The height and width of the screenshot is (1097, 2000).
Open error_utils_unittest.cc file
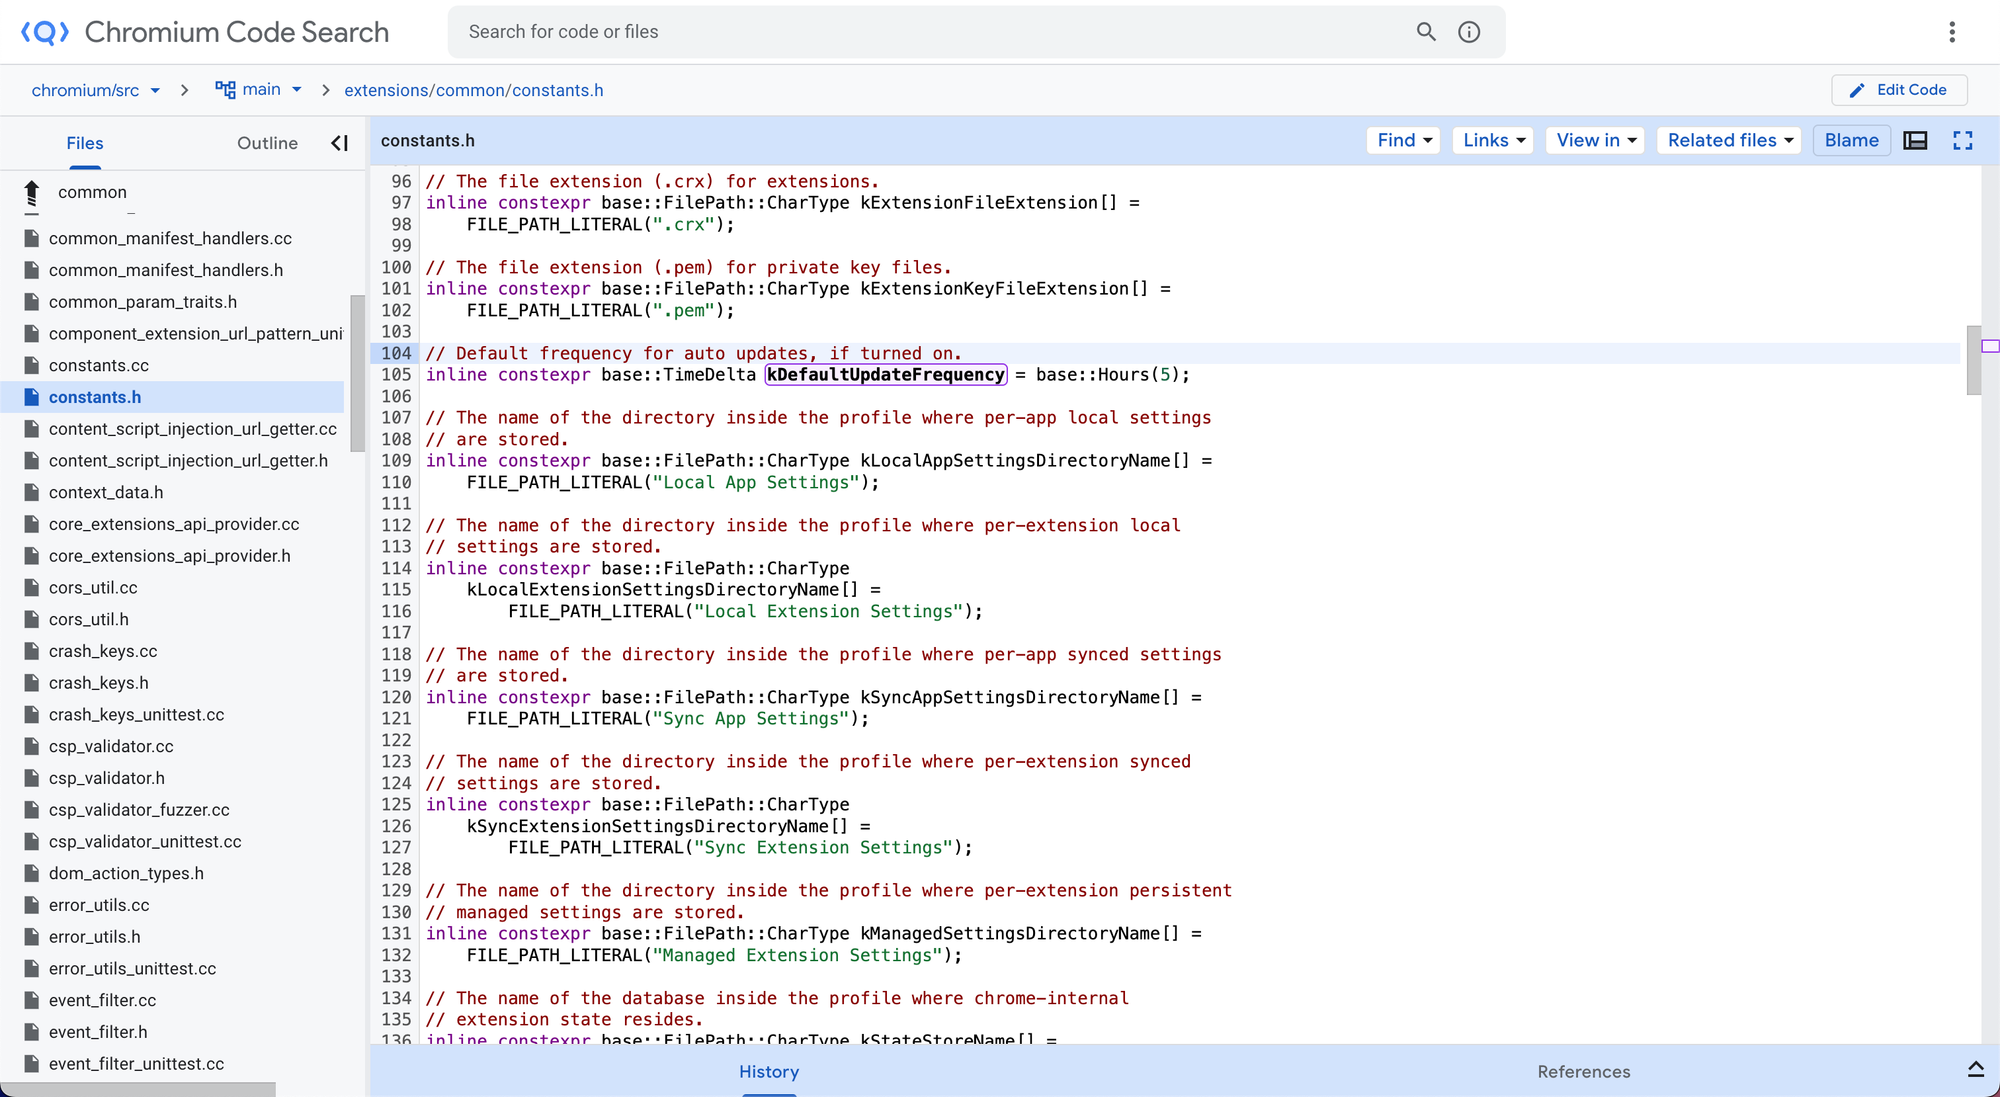tap(132, 969)
